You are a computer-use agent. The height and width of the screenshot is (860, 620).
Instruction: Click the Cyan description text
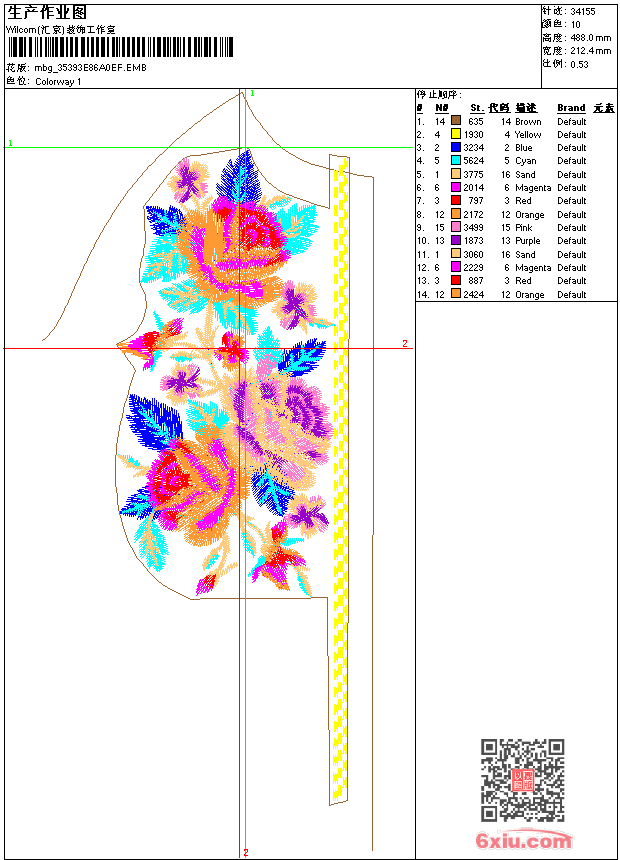click(526, 161)
